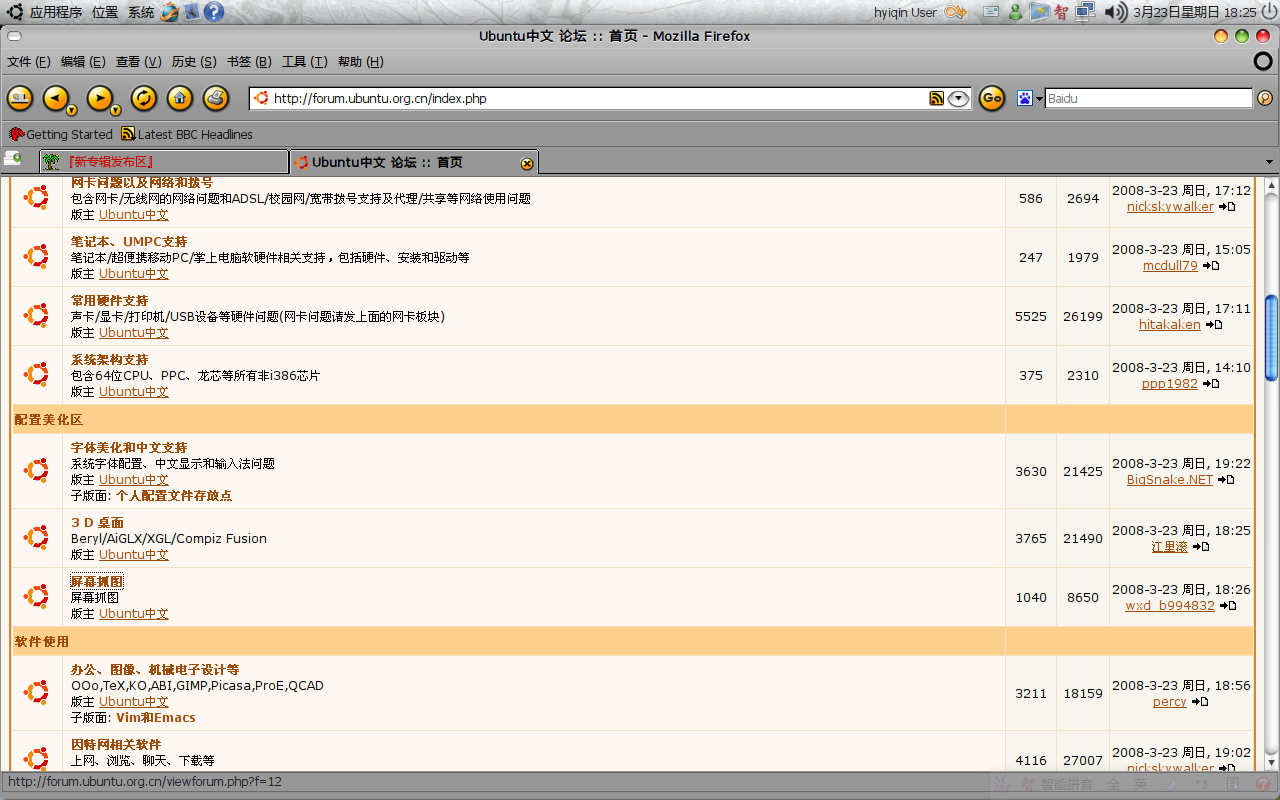
Task: Open the 书签 (B) menu
Action: [x=249, y=62]
